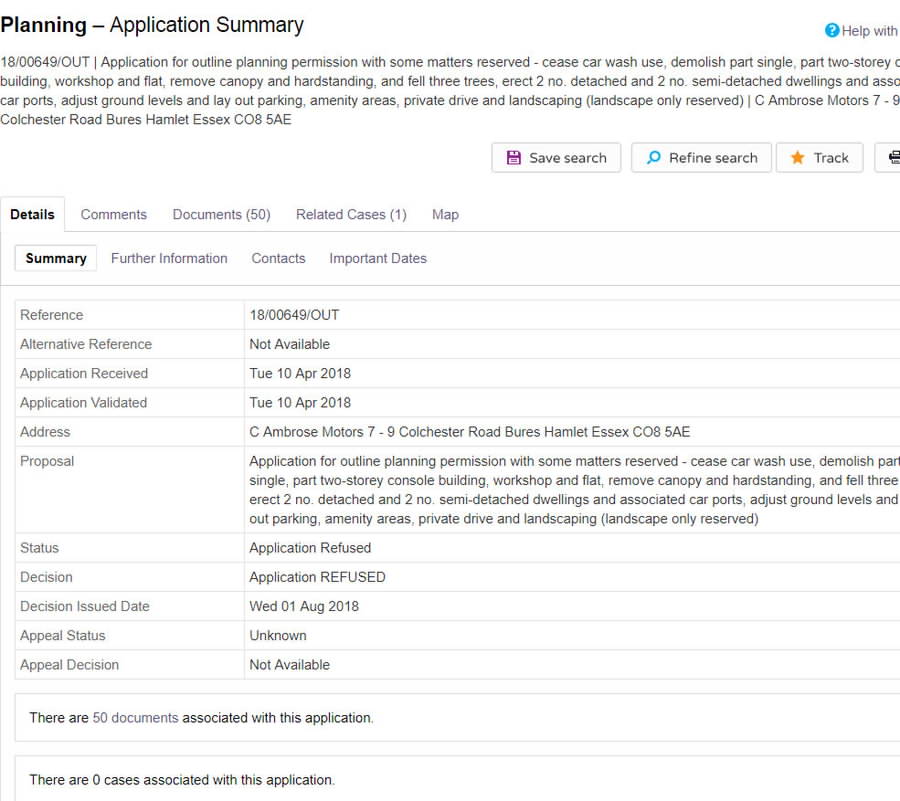Open the Important Dates sub-tab

click(x=378, y=258)
